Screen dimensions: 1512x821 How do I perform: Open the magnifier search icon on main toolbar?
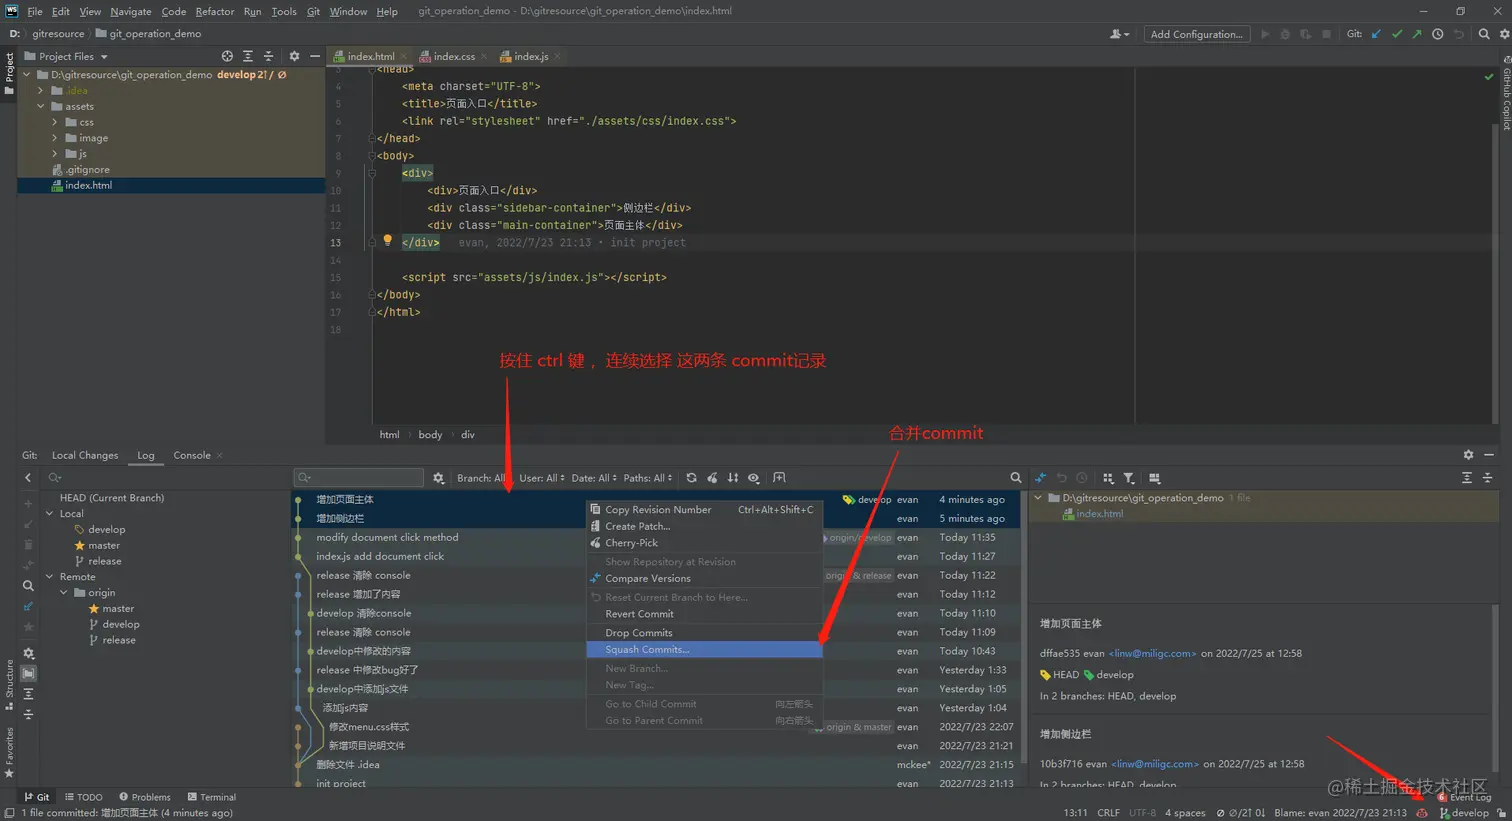(x=1484, y=33)
